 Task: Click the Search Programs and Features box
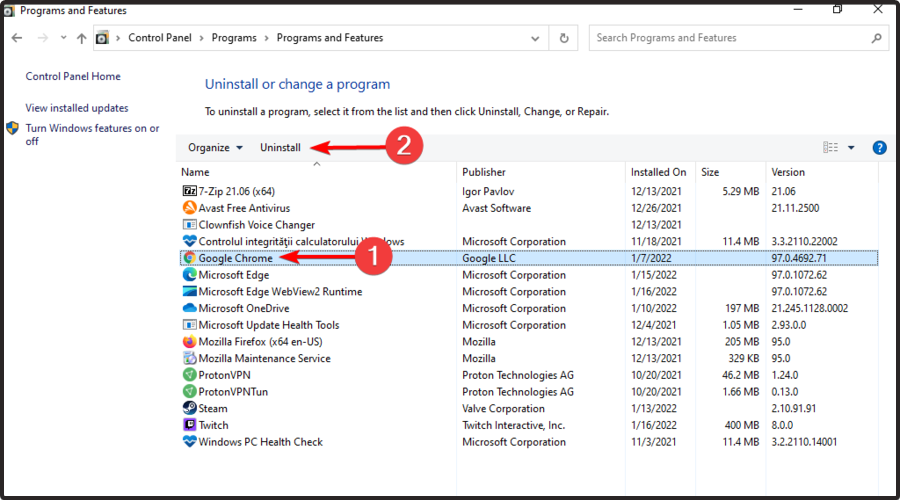click(728, 38)
